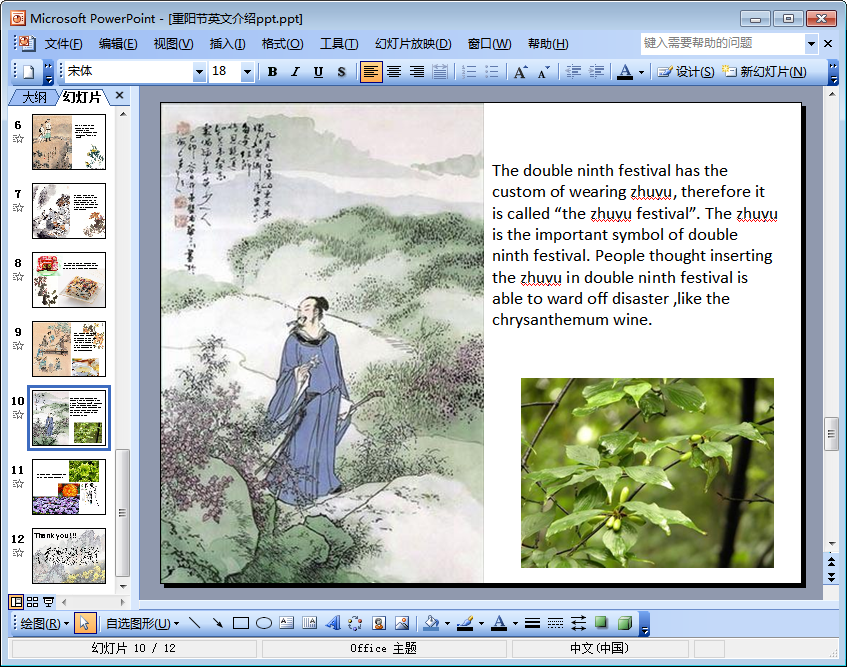Insert picture from file
This screenshot has width=847, height=667.
pos(402,623)
